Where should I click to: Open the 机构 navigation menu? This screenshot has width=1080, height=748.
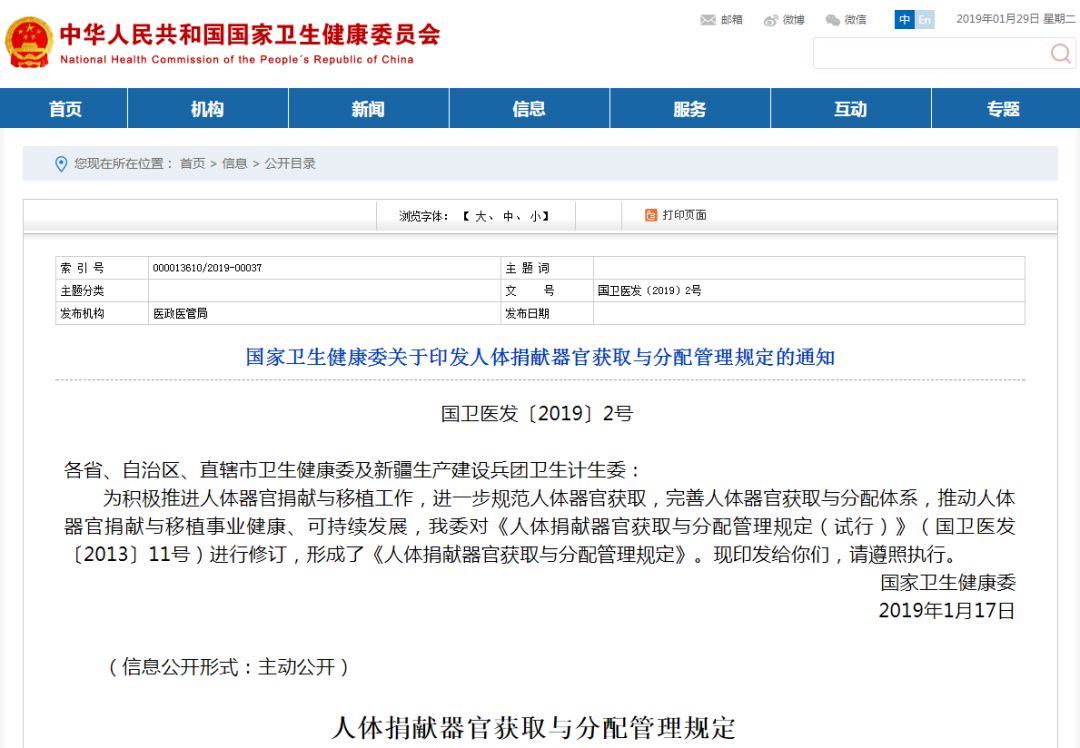pos(207,108)
